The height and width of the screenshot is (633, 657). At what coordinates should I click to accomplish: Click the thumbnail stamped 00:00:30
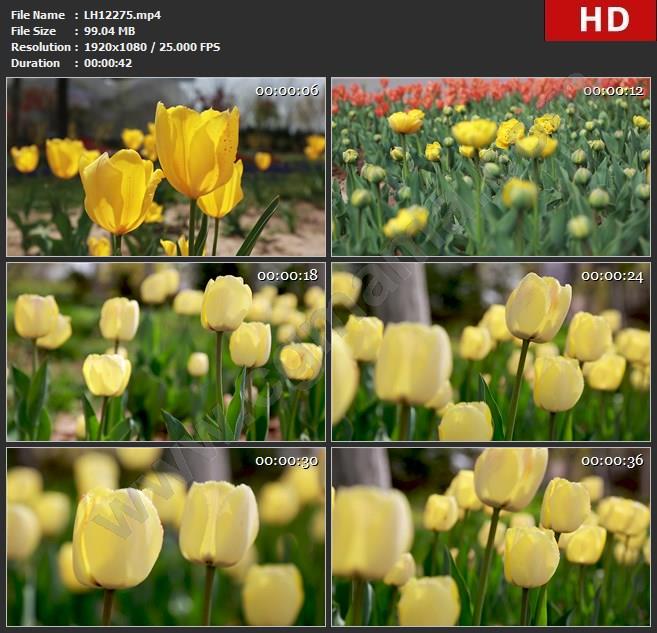pos(166,537)
